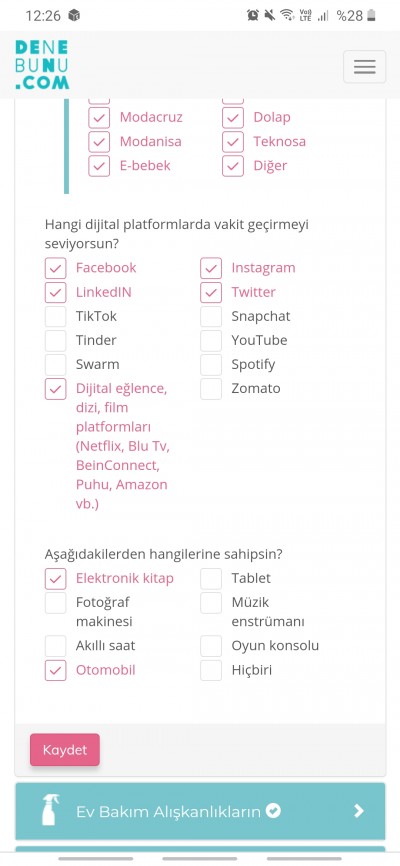Tick the Akıllı saat checkbox

point(55,646)
